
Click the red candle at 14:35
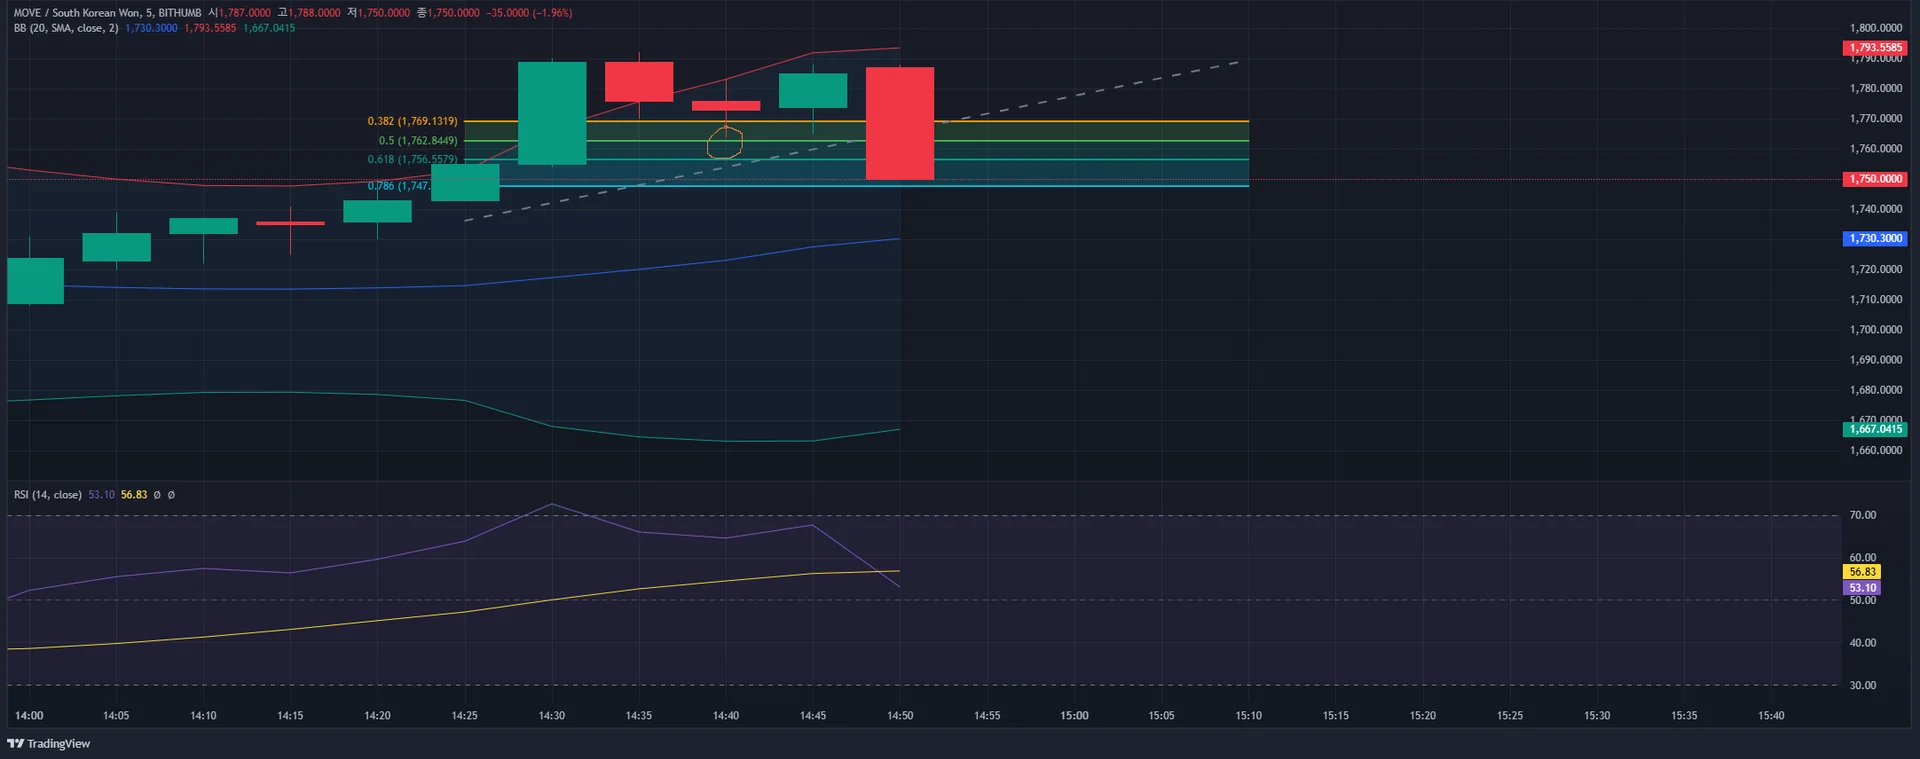(639, 82)
